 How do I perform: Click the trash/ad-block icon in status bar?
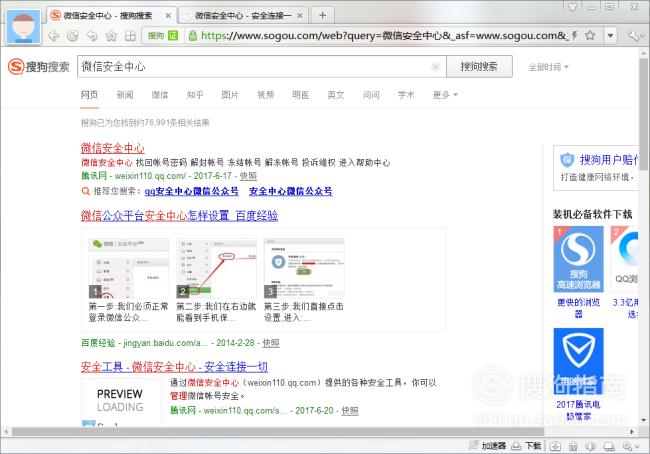[x=573, y=446]
